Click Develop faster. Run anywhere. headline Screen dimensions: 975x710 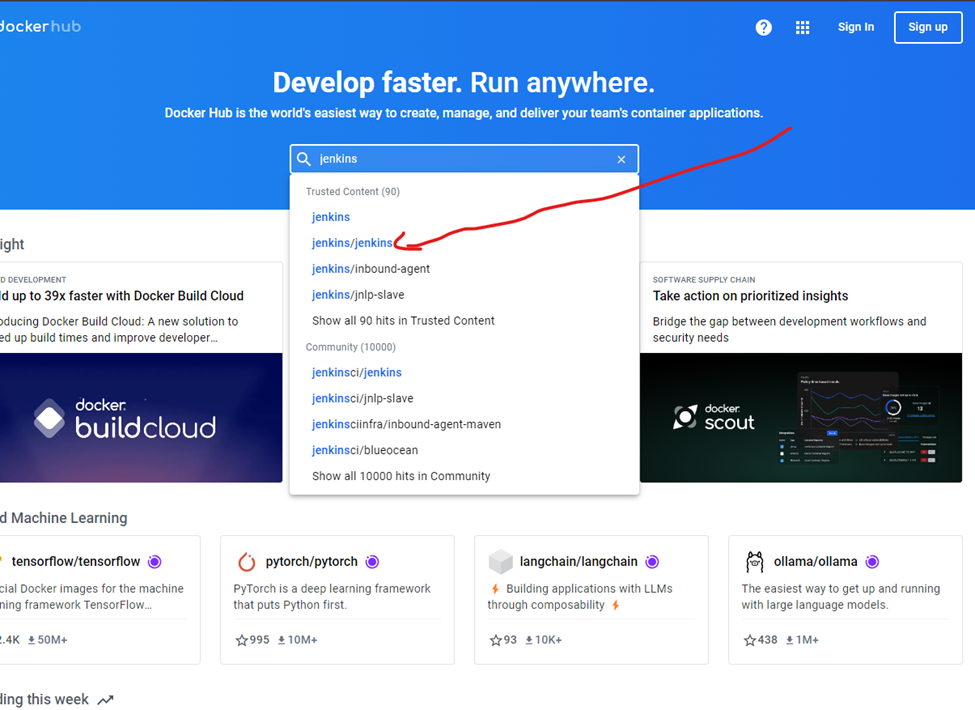point(464,83)
